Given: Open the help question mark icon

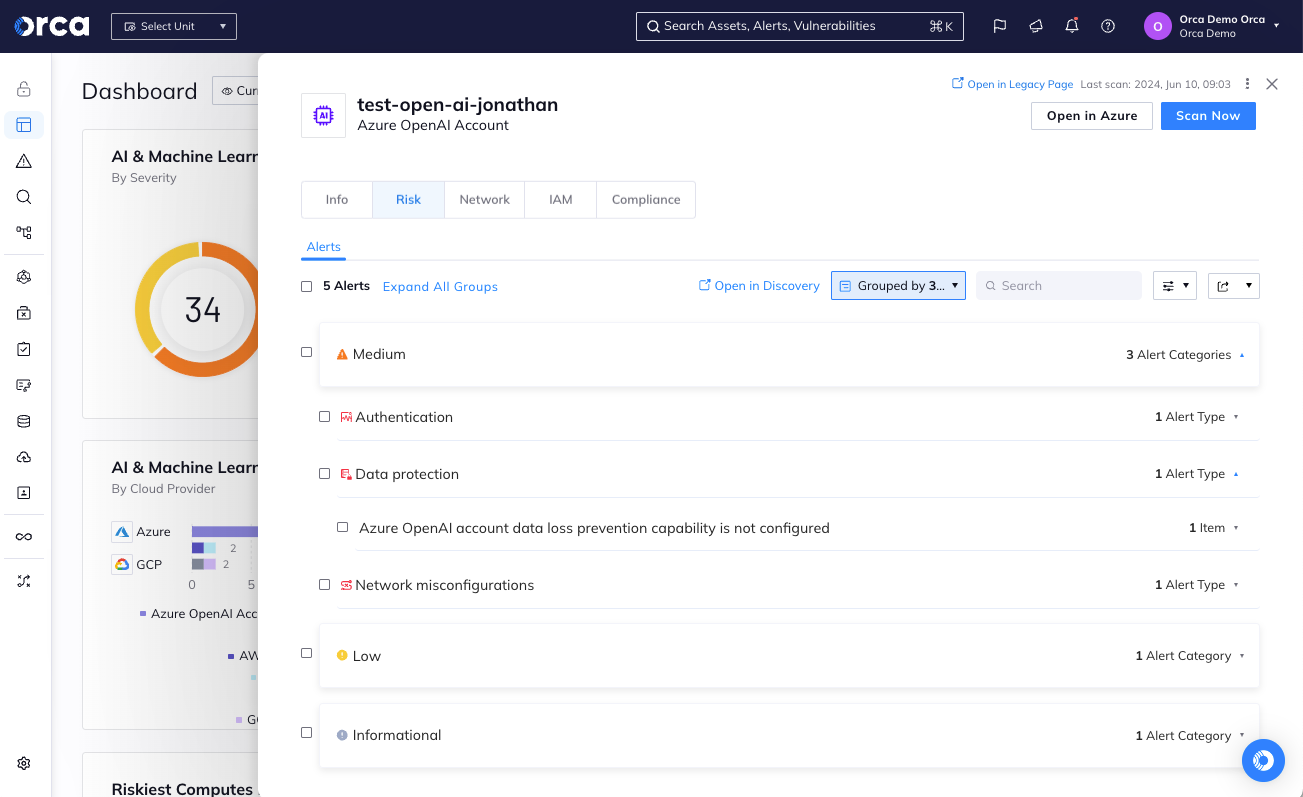Looking at the screenshot, I should (1108, 26).
